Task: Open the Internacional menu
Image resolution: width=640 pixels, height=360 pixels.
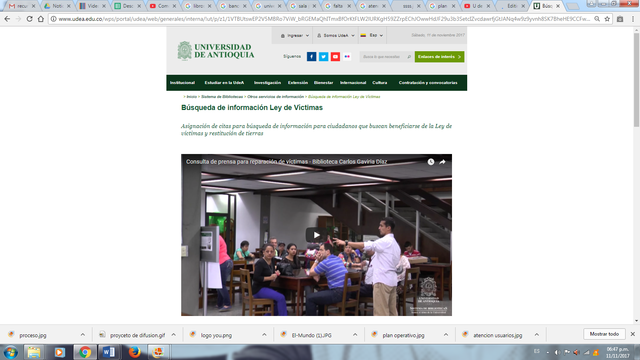Action: click(353, 83)
